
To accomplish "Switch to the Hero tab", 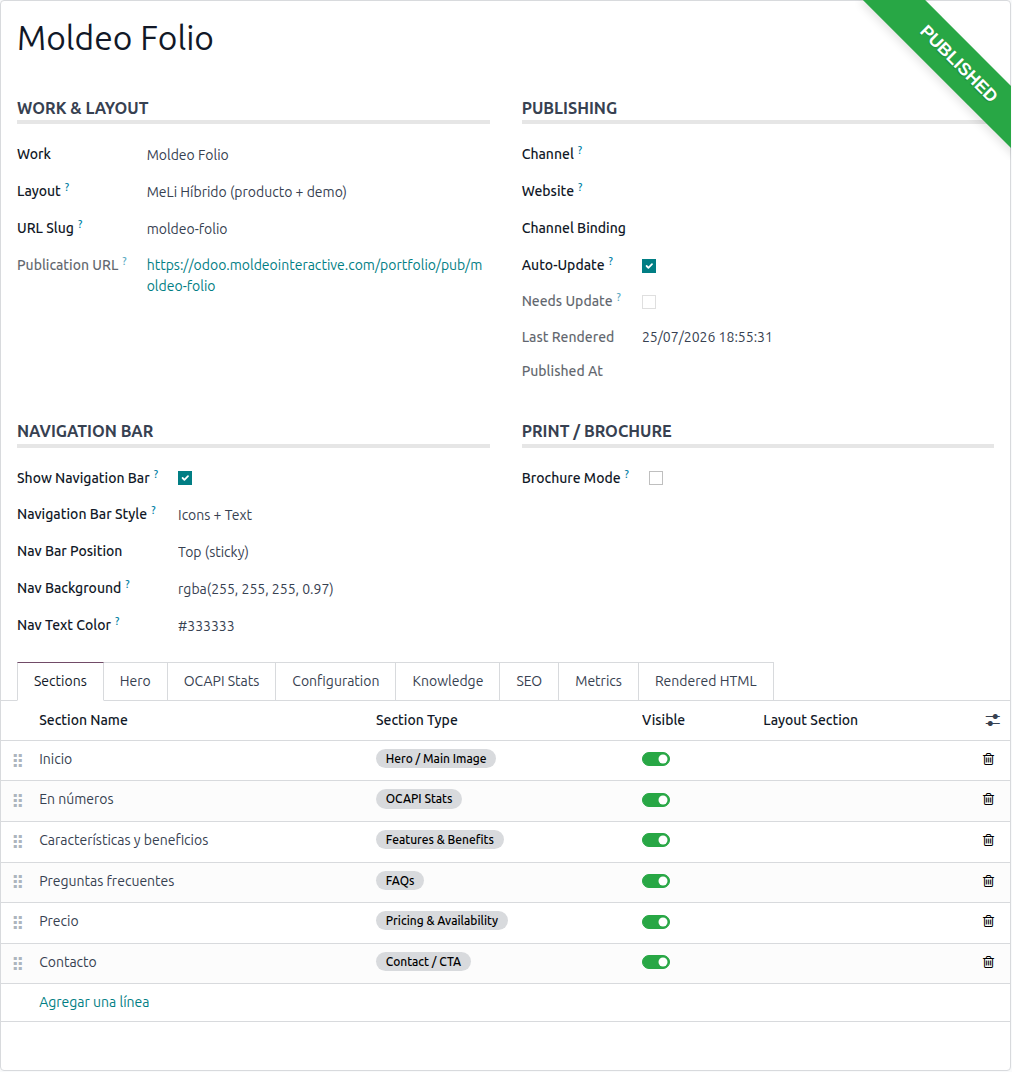I will coord(135,682).
